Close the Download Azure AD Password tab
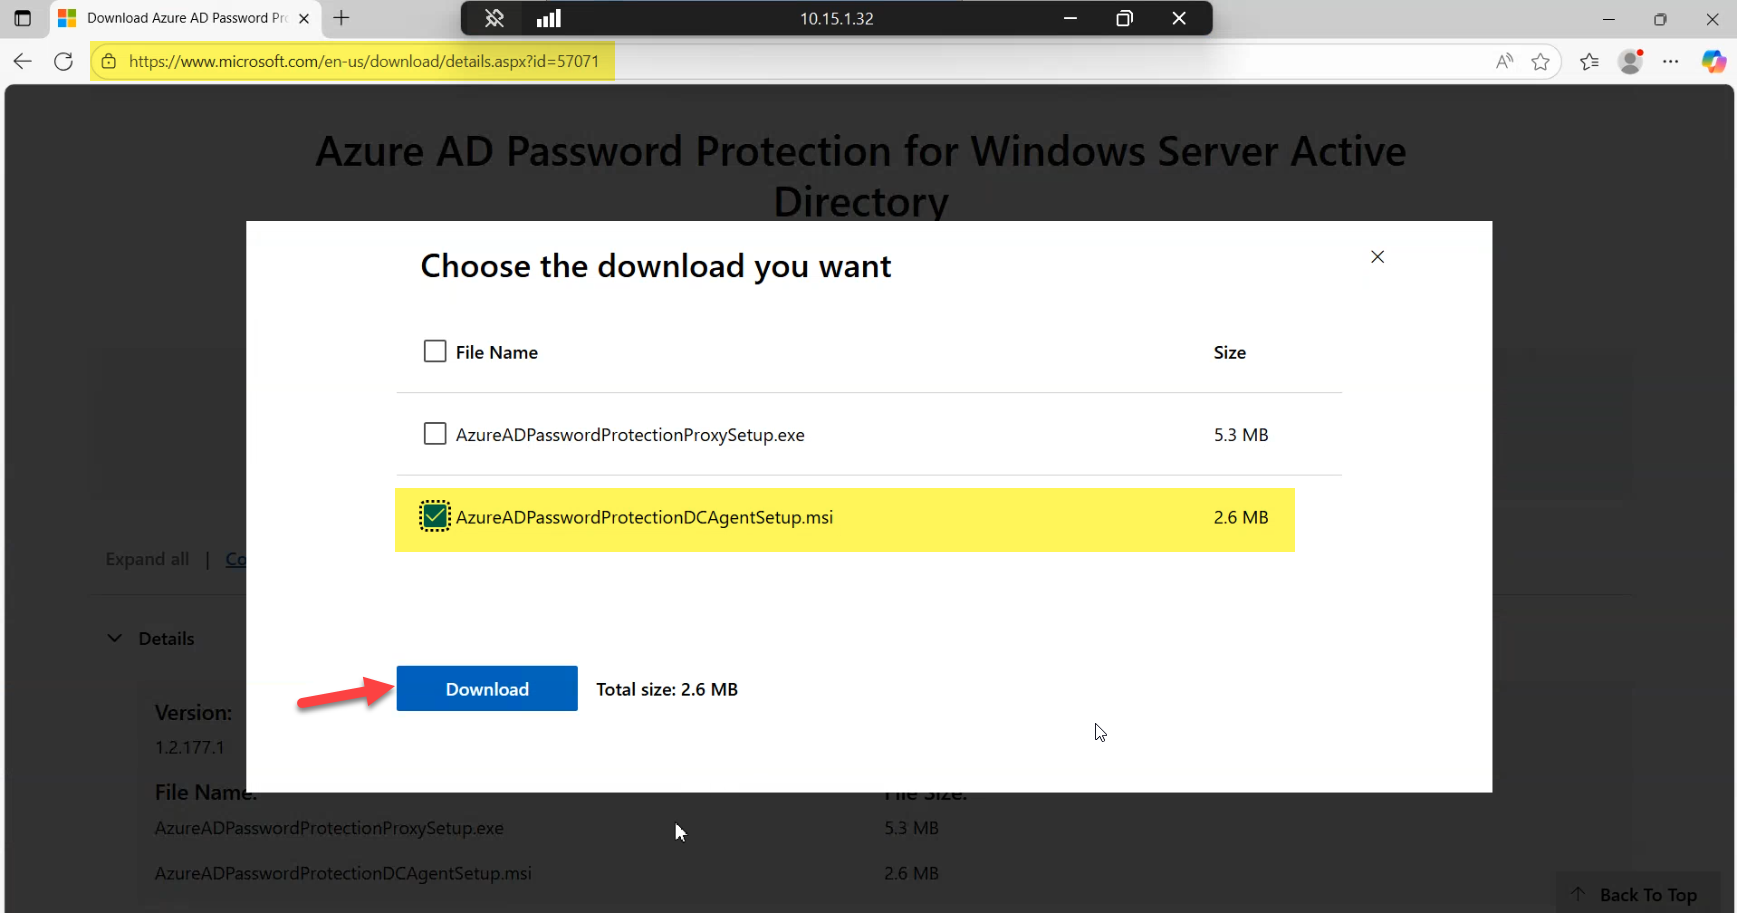This screenshot has width=1737, height=913. (304, 18)
